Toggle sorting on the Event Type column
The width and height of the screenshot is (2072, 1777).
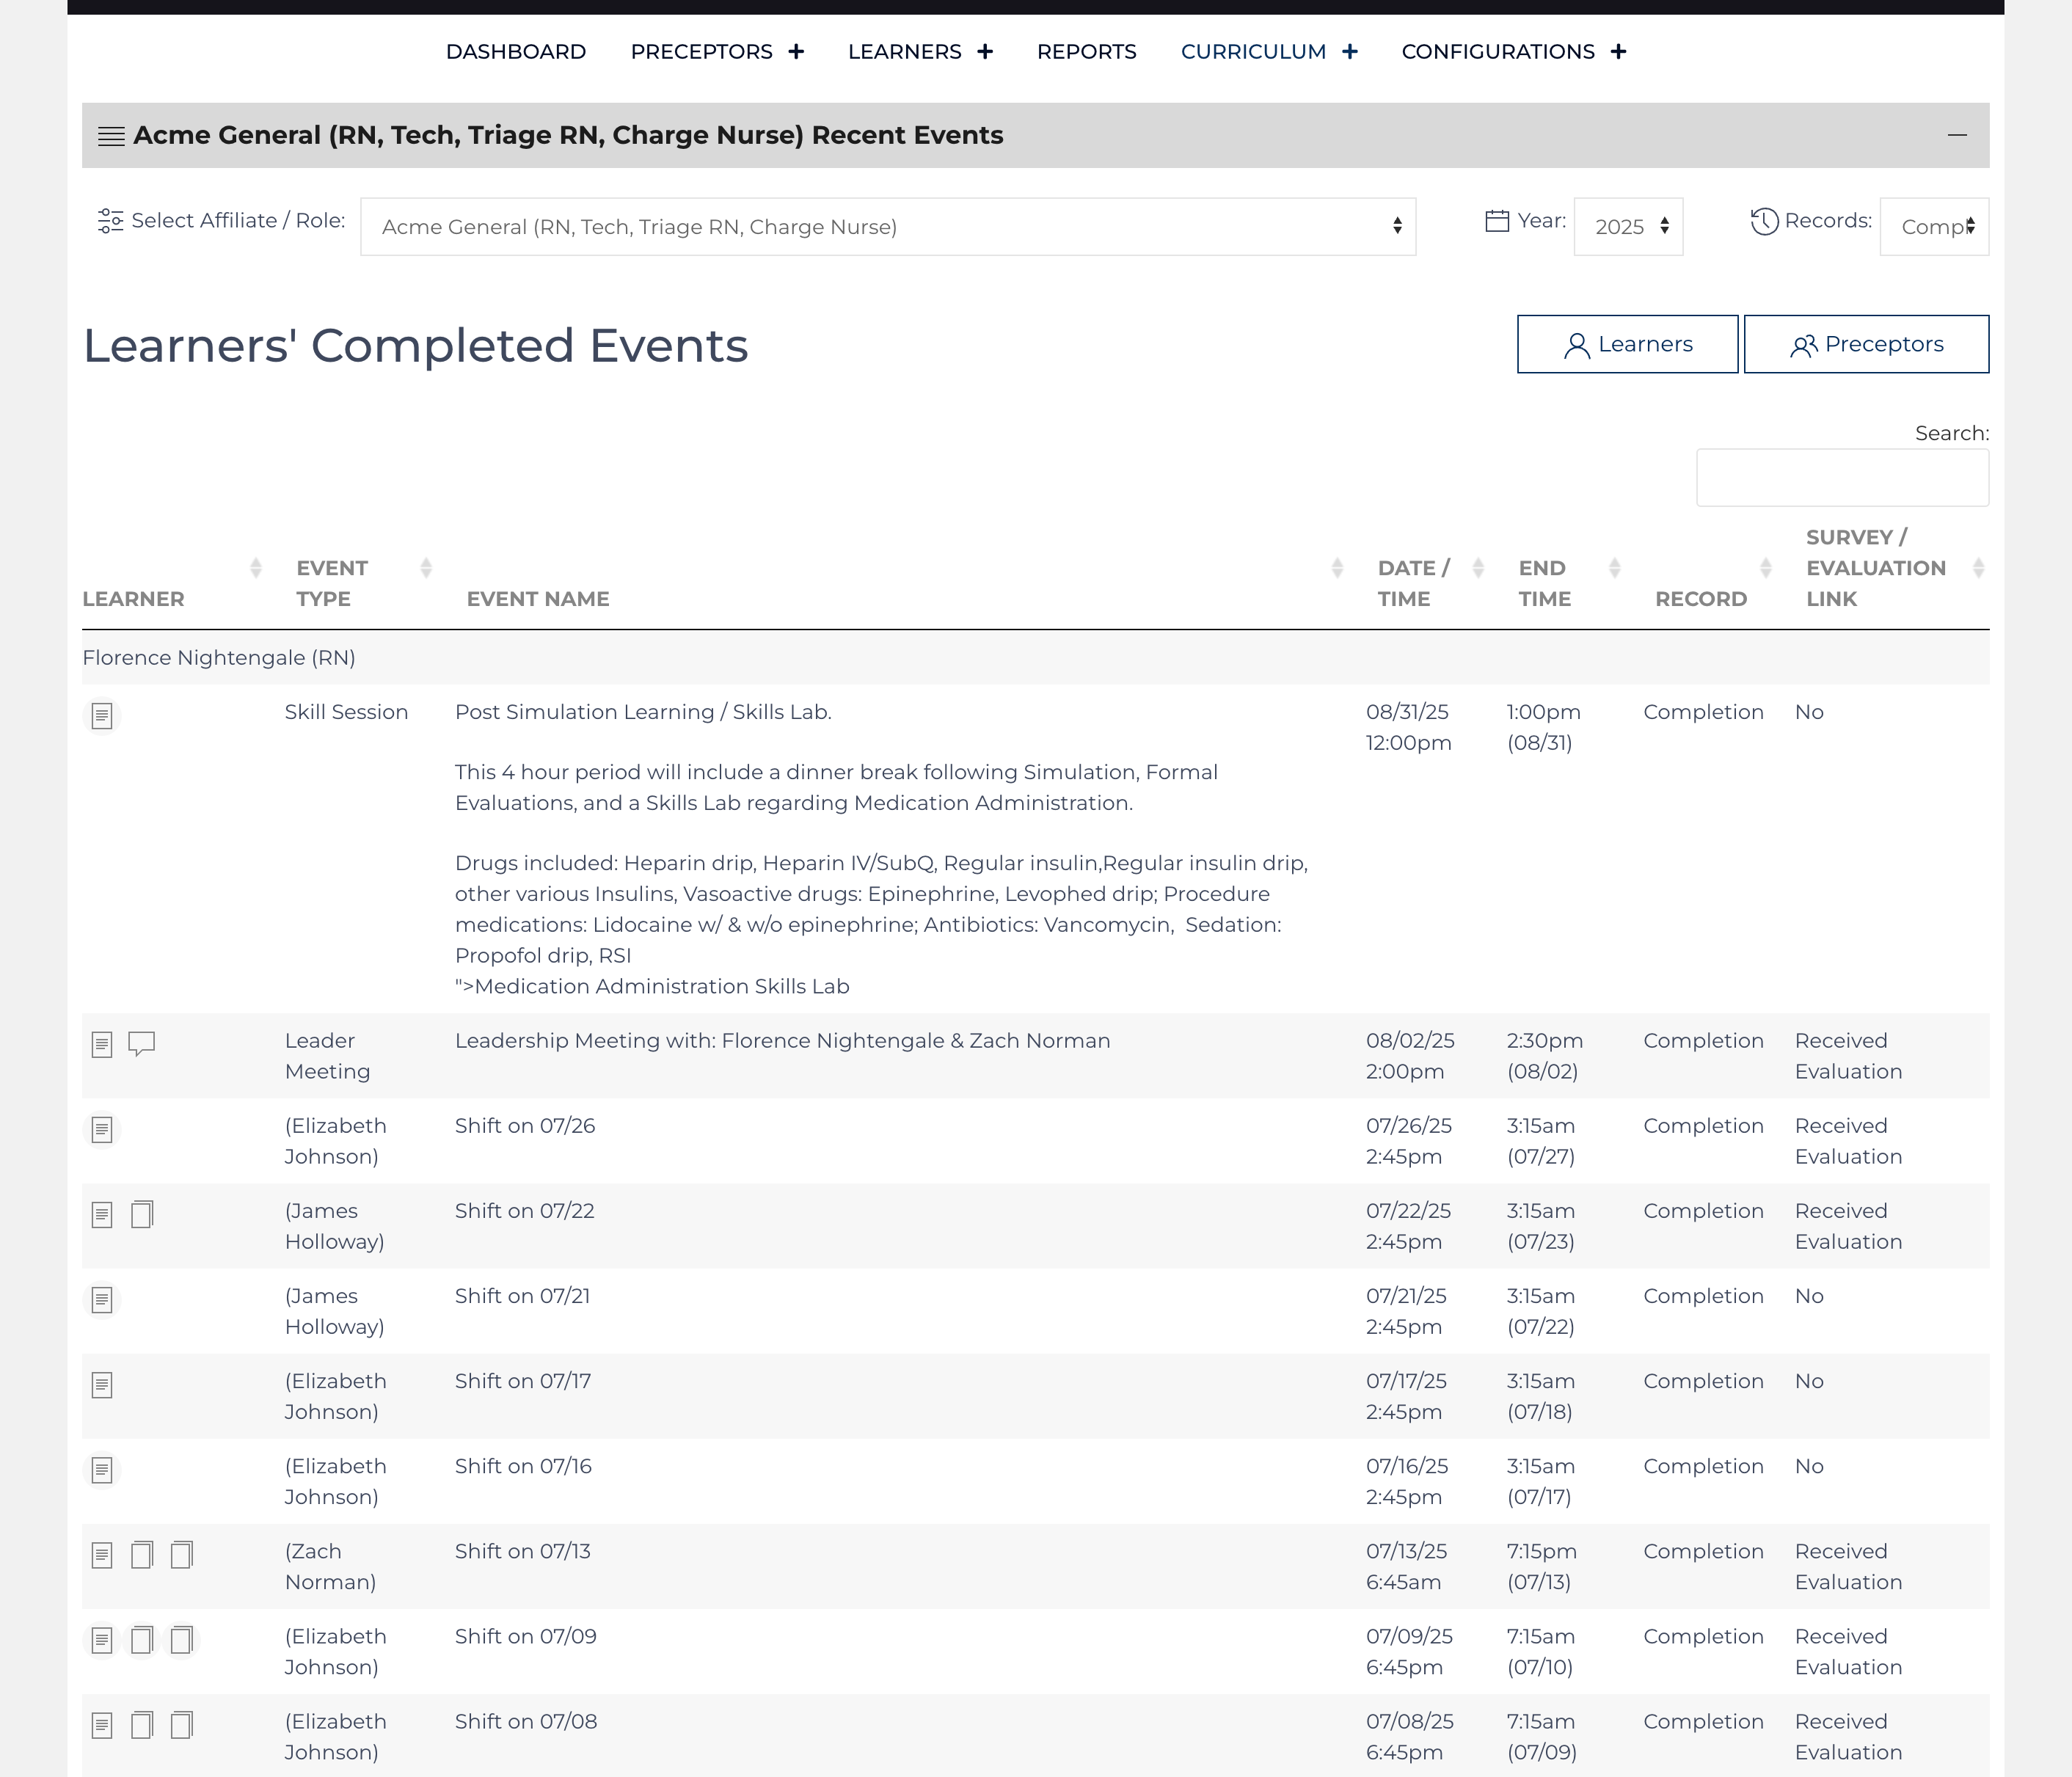[x=427, y=568]
